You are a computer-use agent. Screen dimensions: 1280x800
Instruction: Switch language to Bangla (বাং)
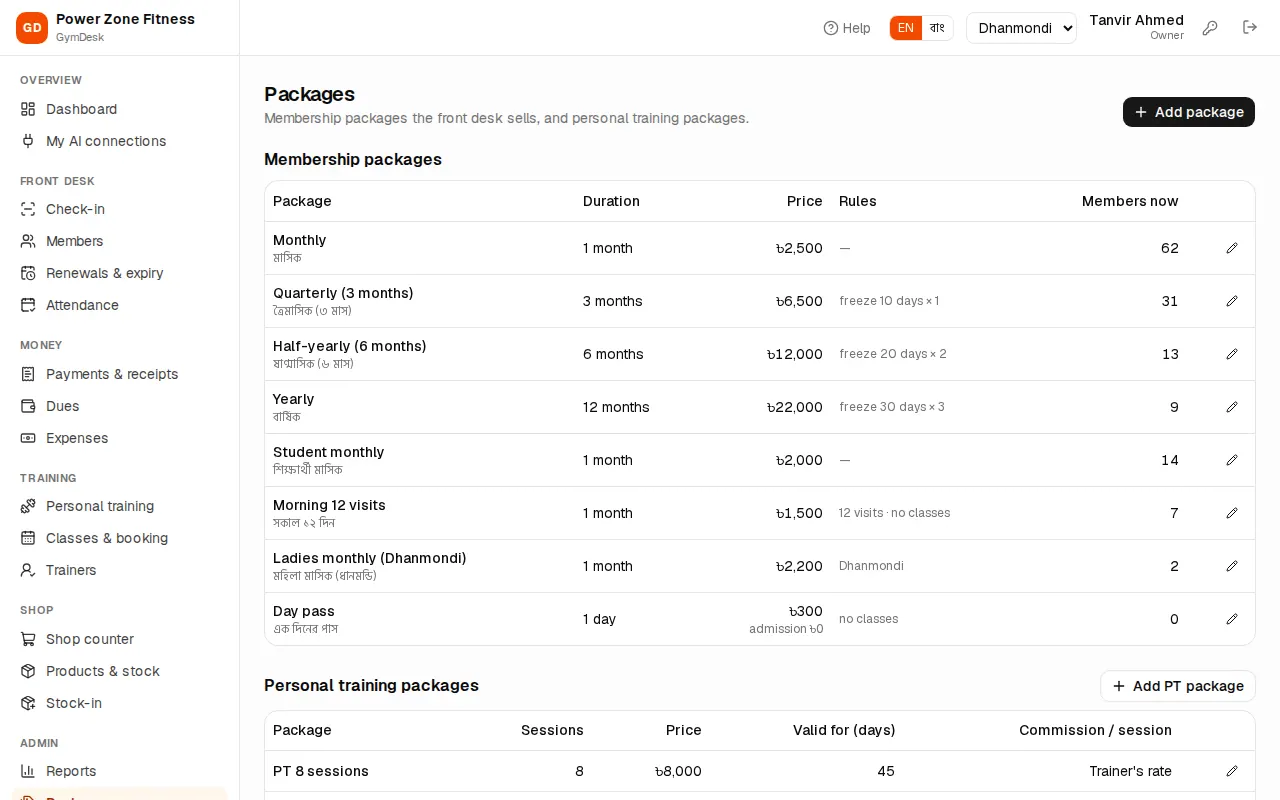[937, 28]
